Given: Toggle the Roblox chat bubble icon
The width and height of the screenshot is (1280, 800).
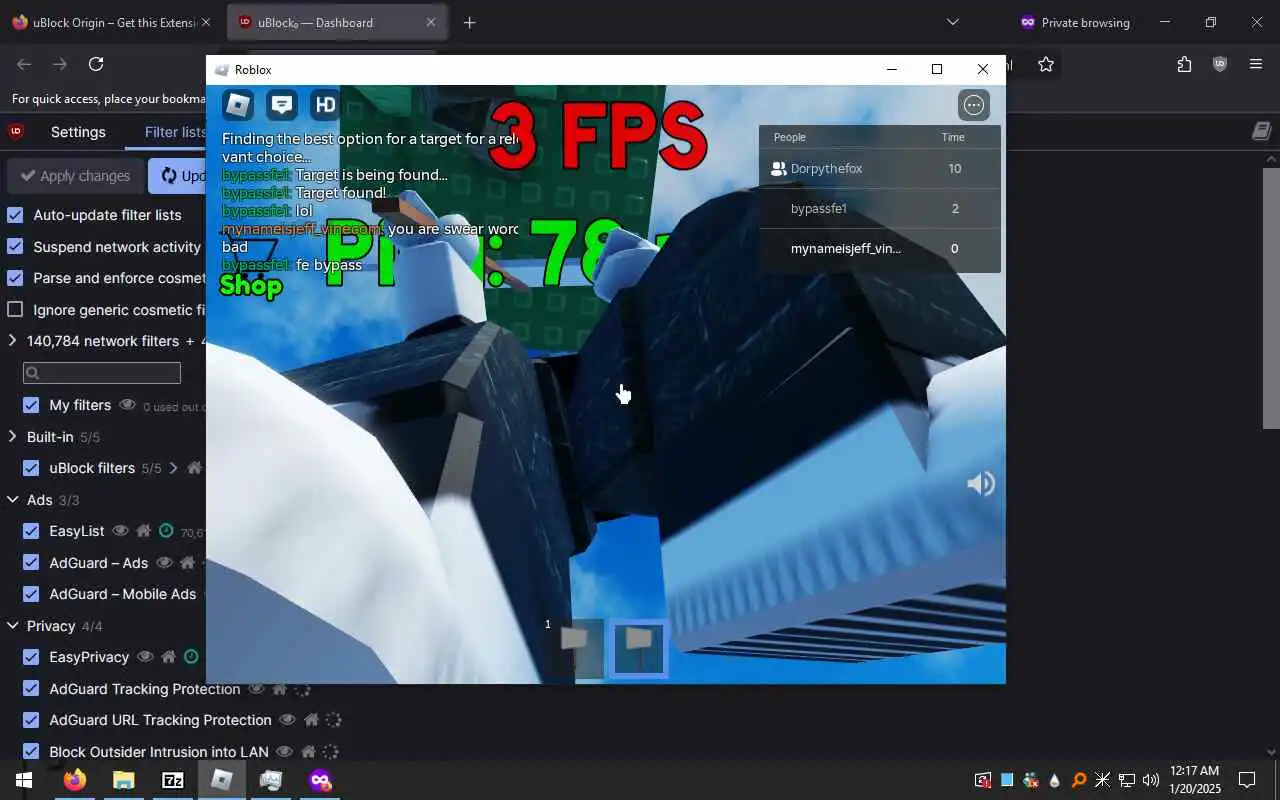Looking at the screenshot, I should 282,104.
